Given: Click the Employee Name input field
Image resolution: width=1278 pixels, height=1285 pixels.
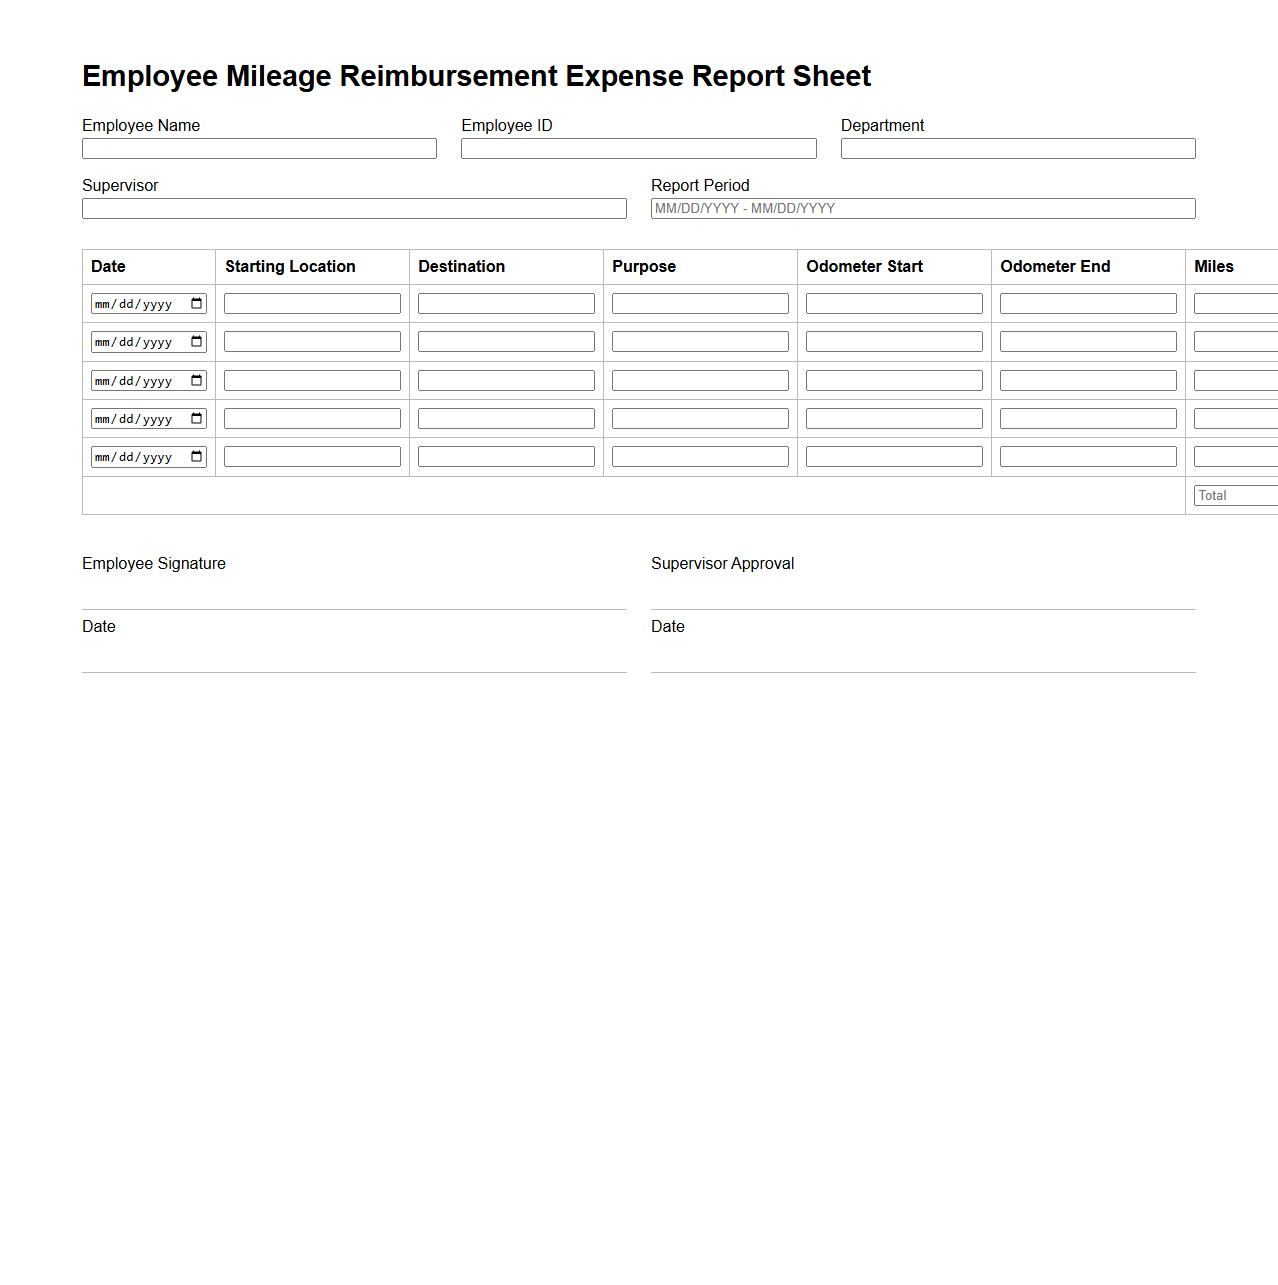Looking at the screenshot, I should (259, 148).
